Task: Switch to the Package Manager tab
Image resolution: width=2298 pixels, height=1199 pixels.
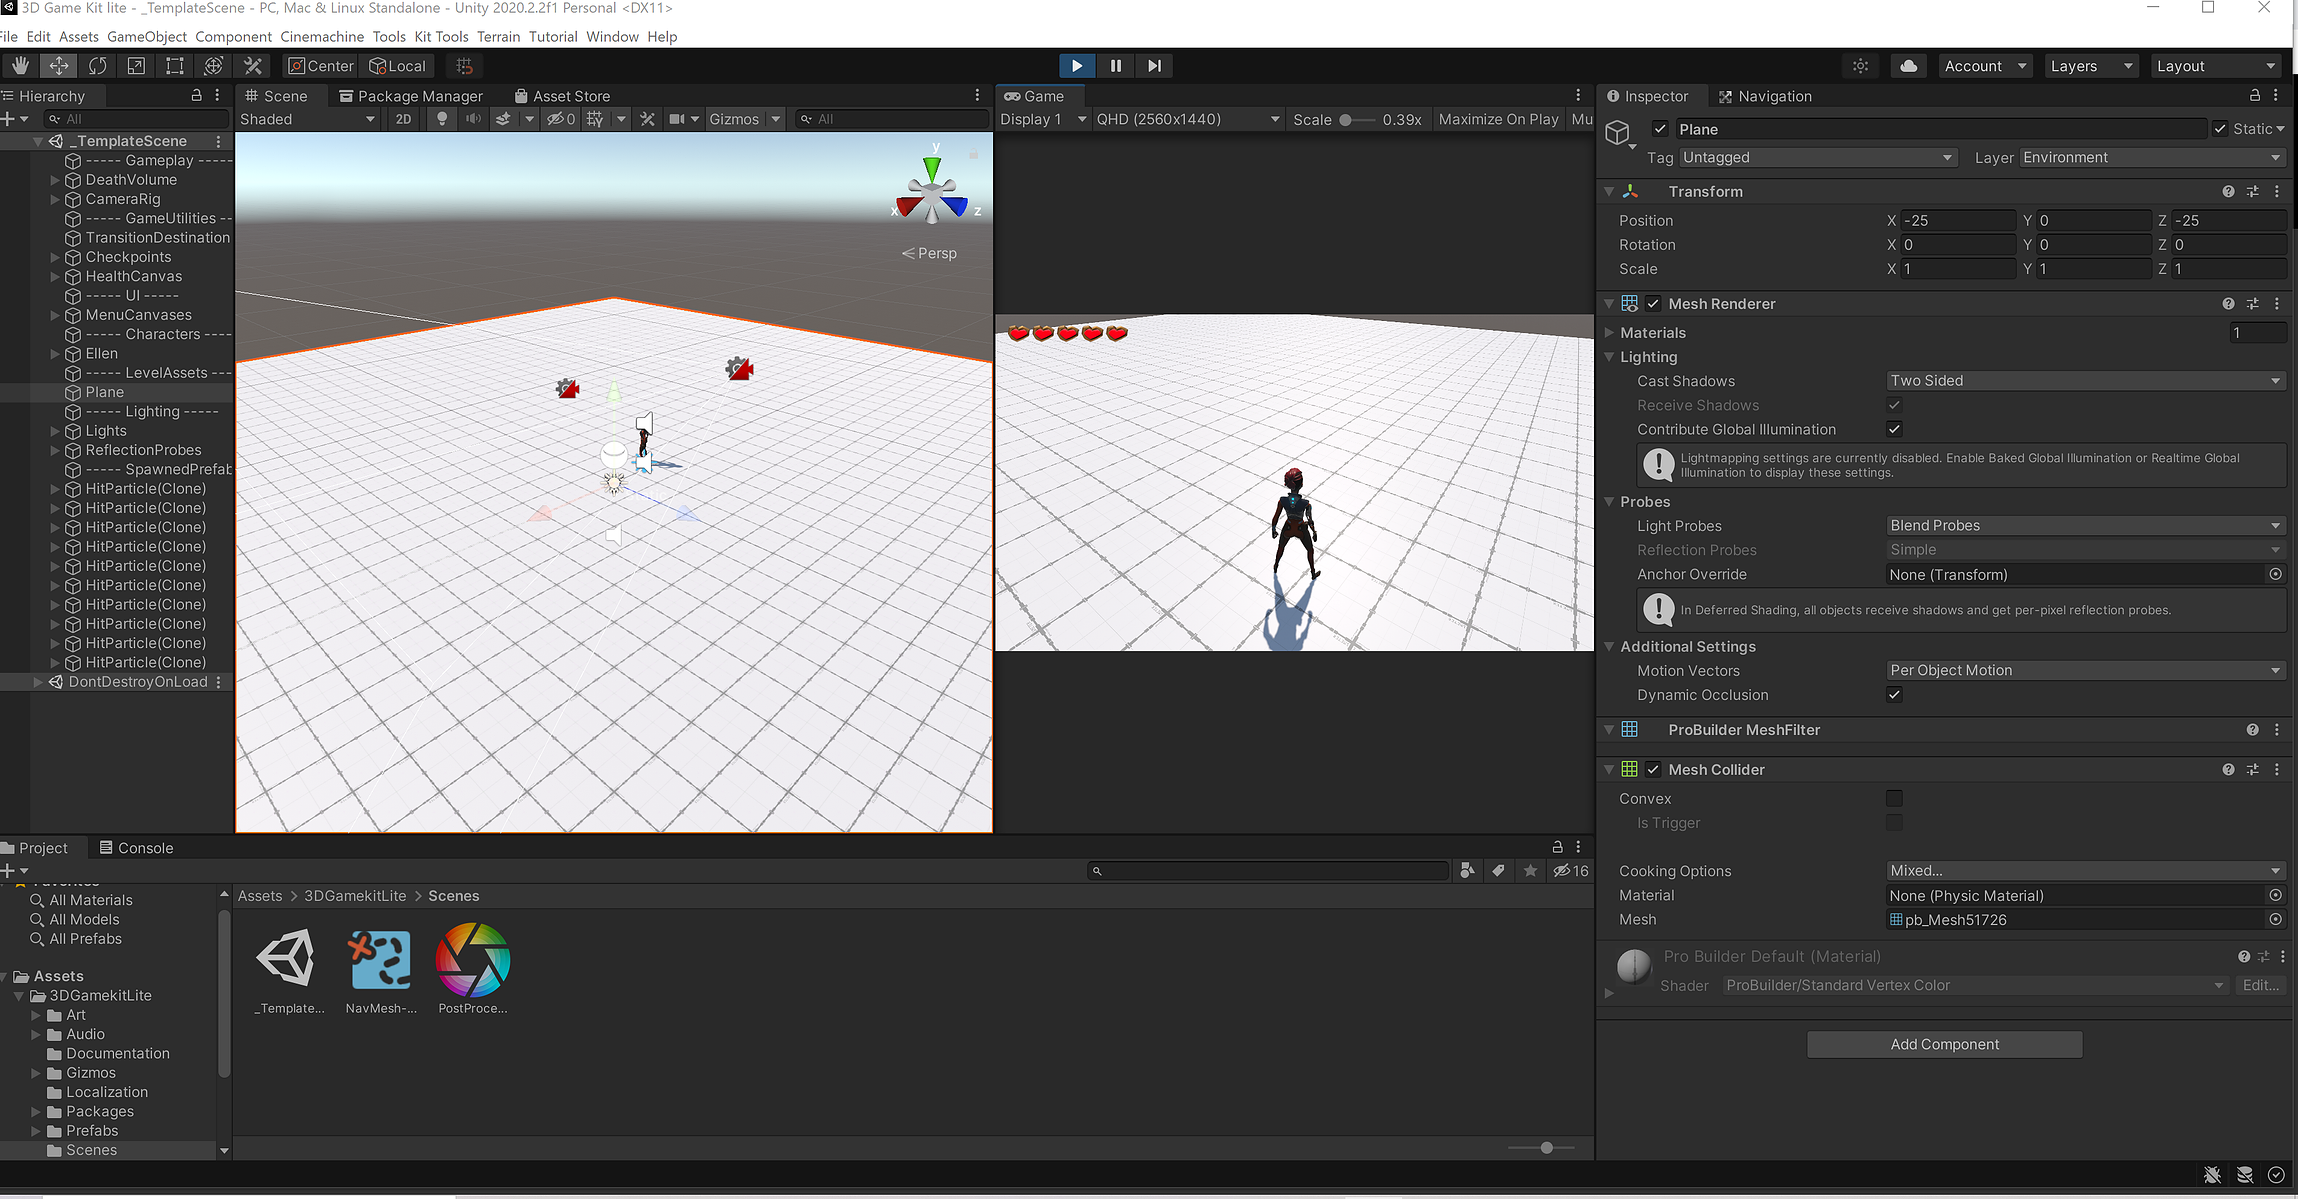Action: click(x=411, y=96)
